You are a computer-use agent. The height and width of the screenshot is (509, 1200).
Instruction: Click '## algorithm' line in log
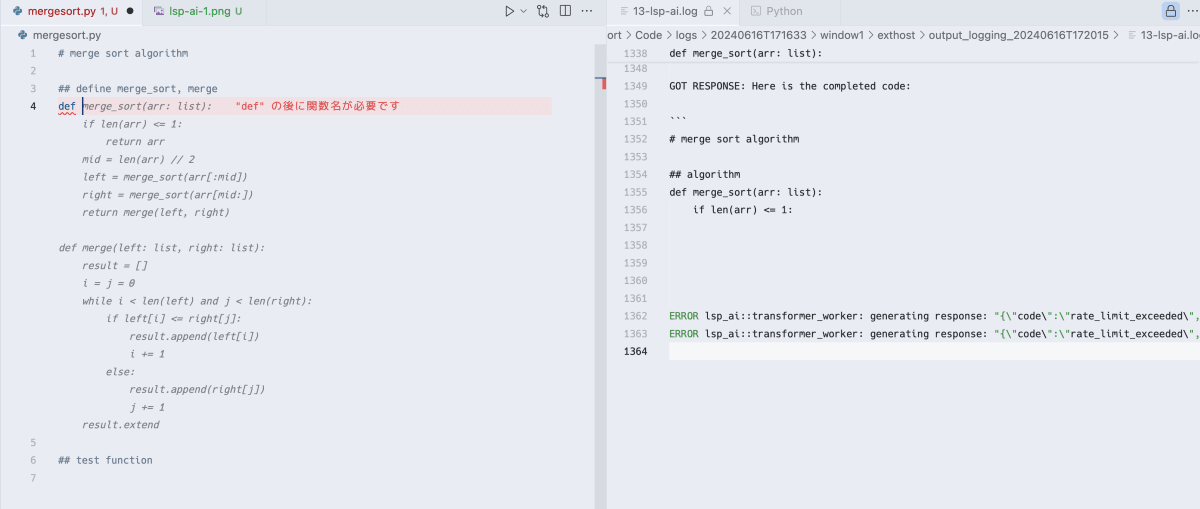704,174
